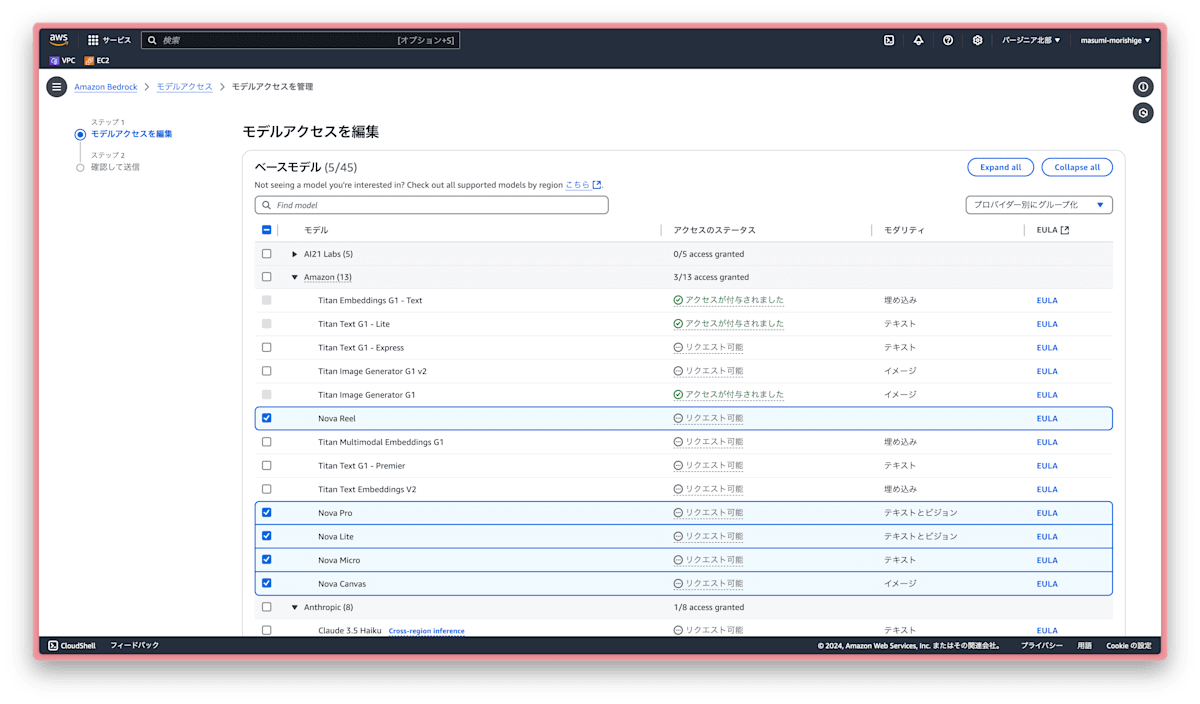This screenshot has width=1200, height=704.
Task: Open EULA link for Nova Pro
Action: pos(1047,513)
